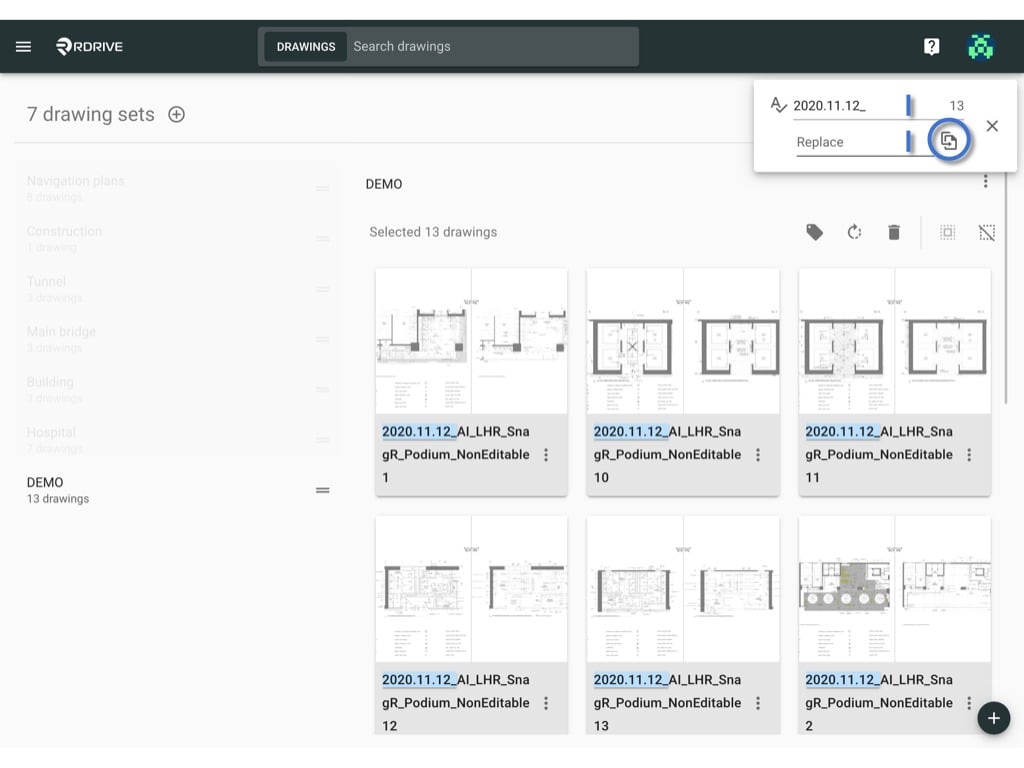Open the hamburger navigation menu
Image resolution: width=1024 pixels, height=768 pixels.
[24, 46]
